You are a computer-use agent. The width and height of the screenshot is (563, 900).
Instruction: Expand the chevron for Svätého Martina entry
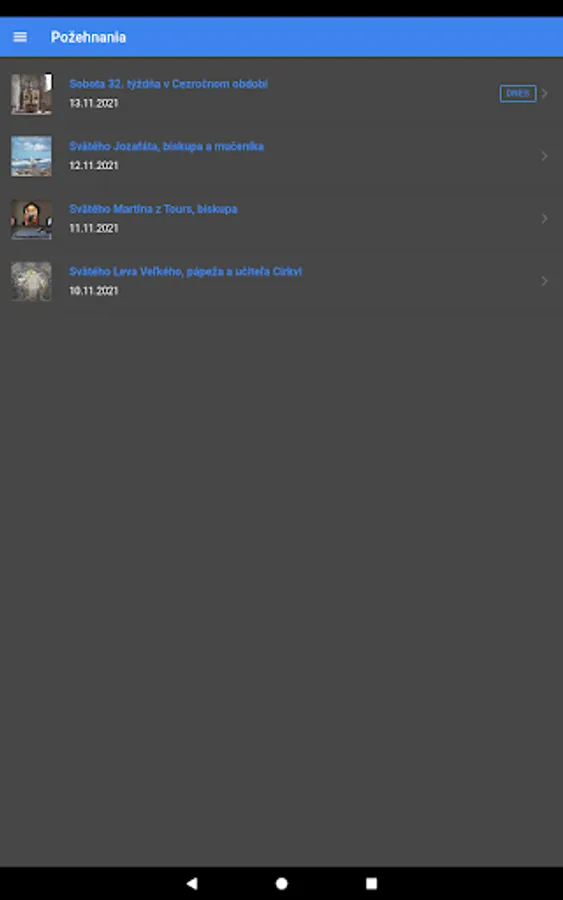[545, 218]
